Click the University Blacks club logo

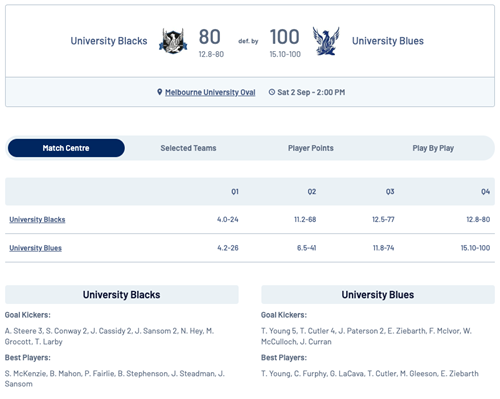[x=173, y=41]
